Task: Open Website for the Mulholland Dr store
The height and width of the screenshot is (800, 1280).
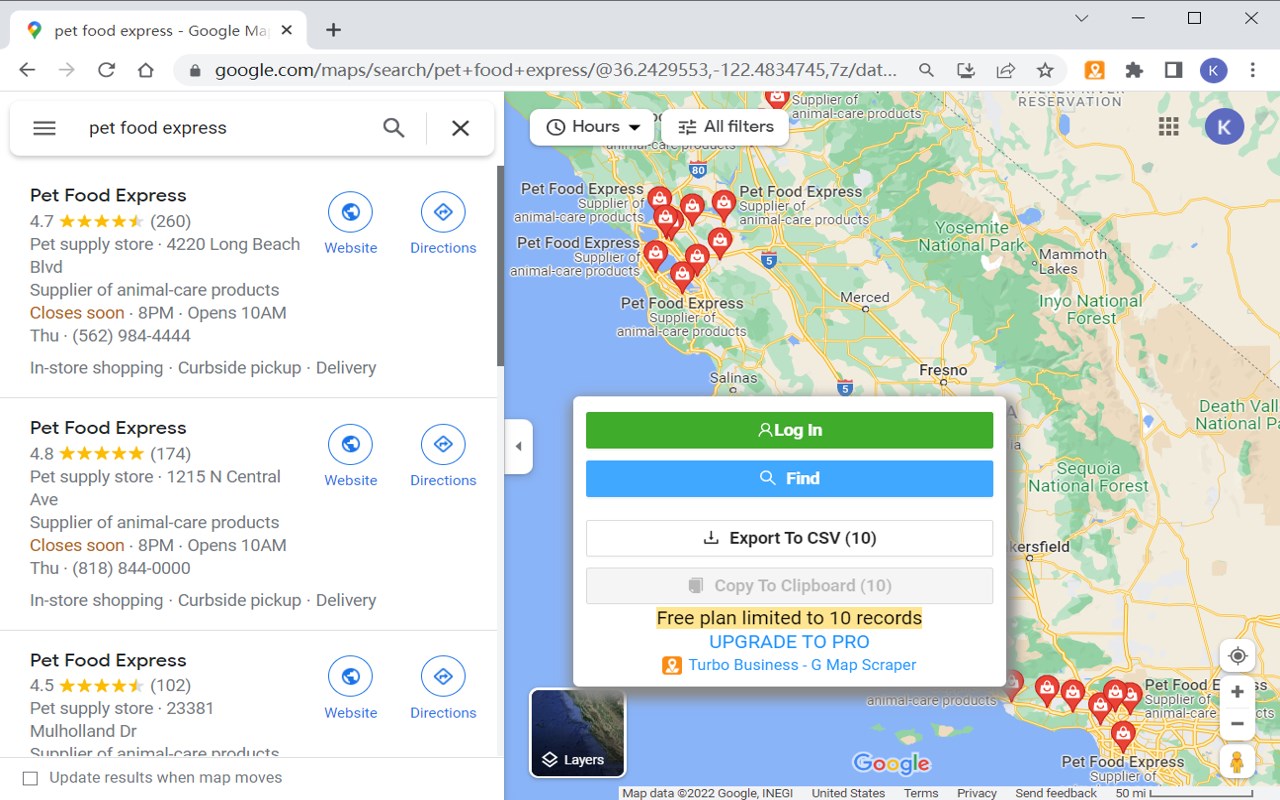Action: (351, 689)
